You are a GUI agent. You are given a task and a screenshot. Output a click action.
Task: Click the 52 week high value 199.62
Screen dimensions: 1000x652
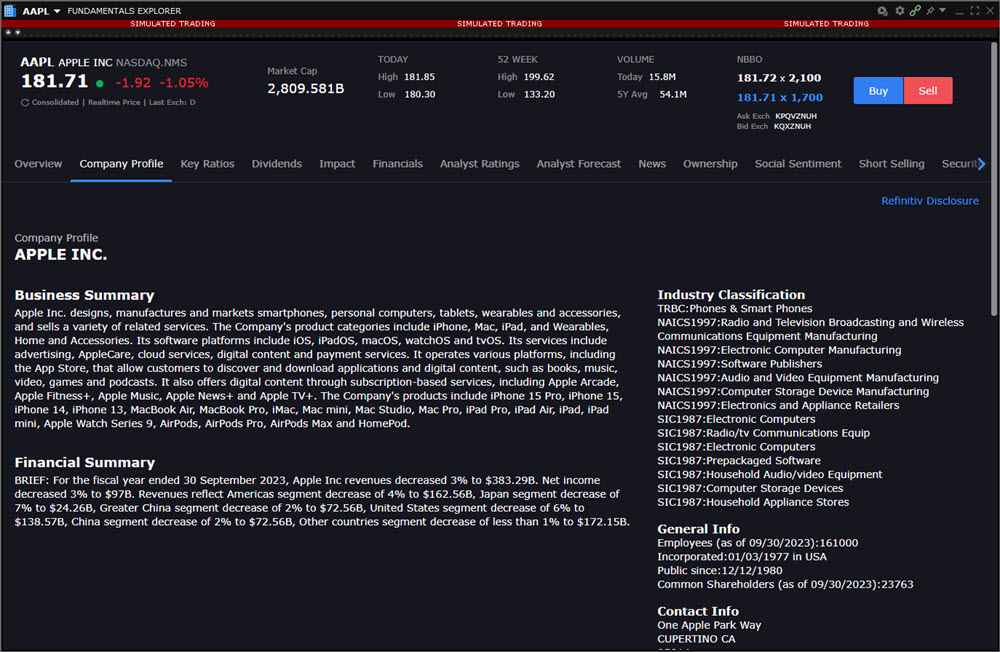click(x=539, y=77)
